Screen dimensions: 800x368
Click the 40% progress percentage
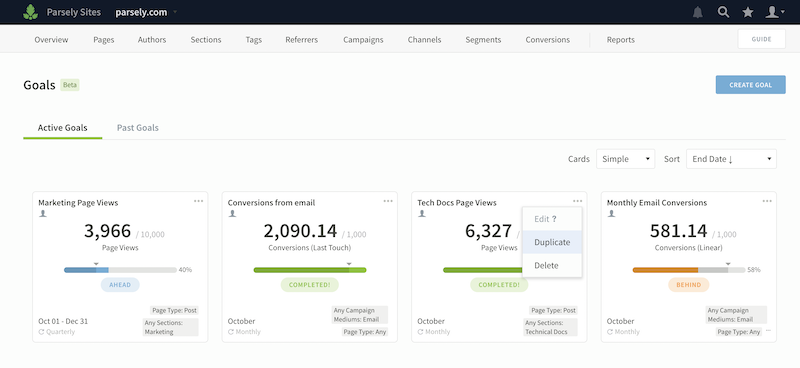[x=185, y=270]
